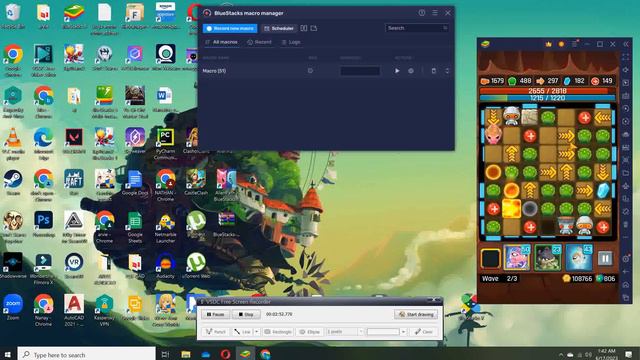Collapse the BlueStacks side toolbar
The width and height of the screenshot is (640, 360).
pyautogui.click(x=626, y=44)
